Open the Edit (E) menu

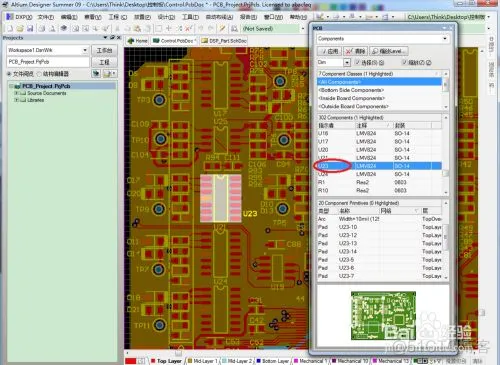(x=69, y=17)
